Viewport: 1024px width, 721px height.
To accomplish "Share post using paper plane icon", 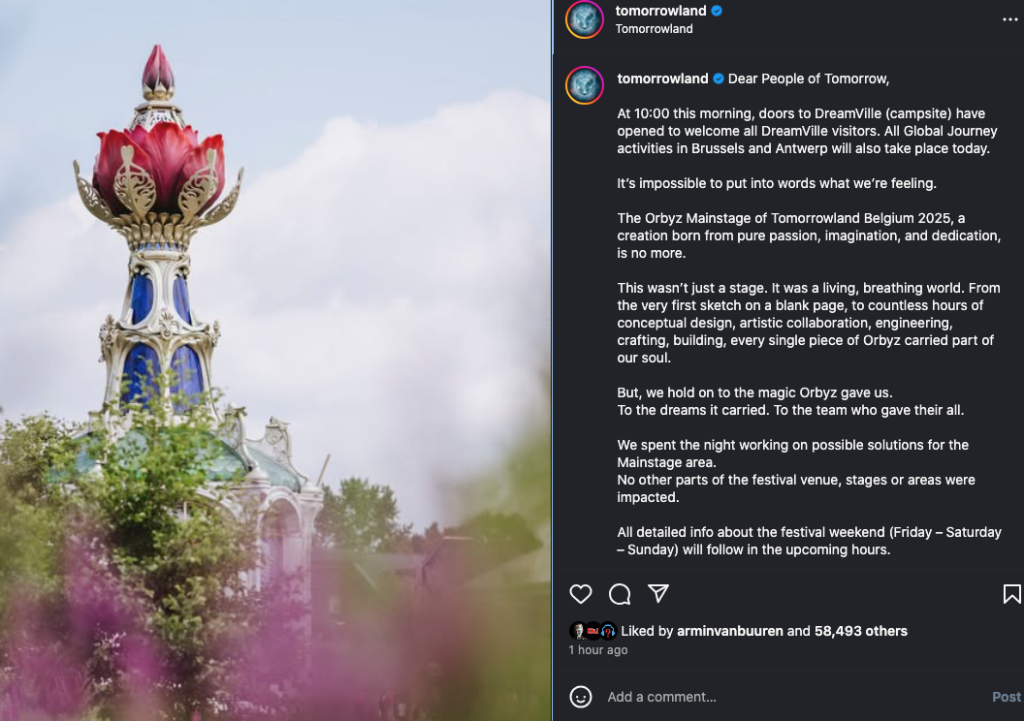I will (x=658, y=593).
